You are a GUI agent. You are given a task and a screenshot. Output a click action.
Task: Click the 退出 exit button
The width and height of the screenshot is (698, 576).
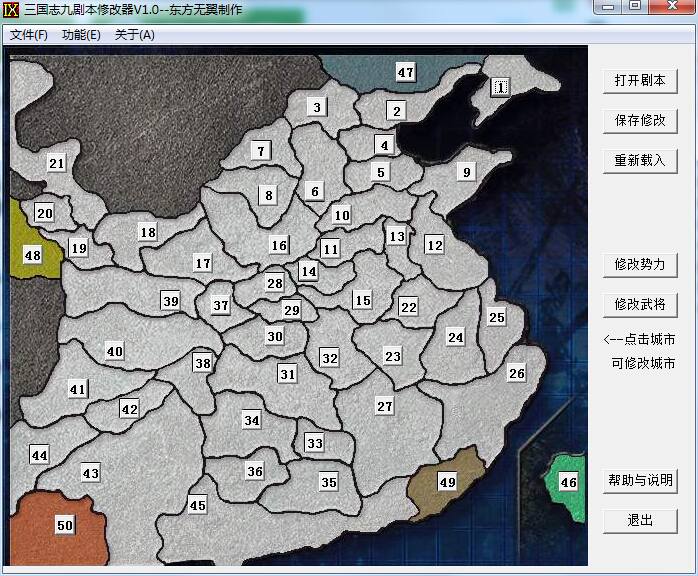pyautogui.click(x=640, y=520)
